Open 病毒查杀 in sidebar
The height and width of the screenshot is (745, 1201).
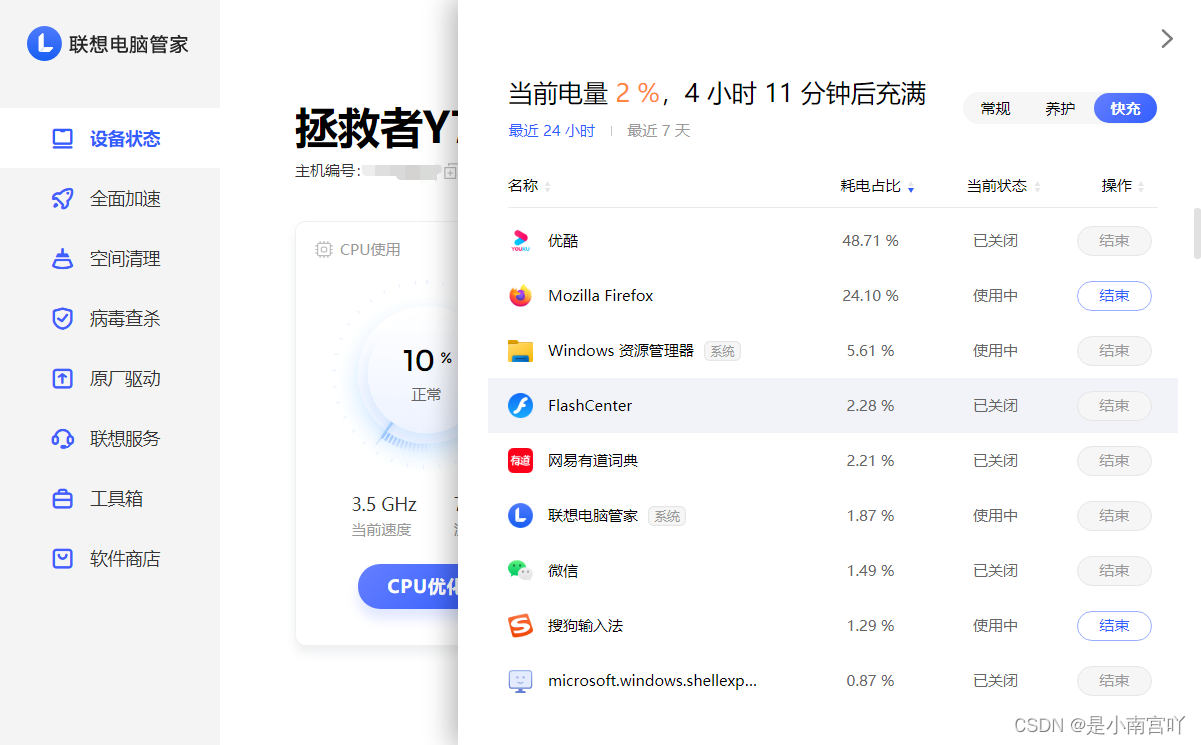pos(110,318)
